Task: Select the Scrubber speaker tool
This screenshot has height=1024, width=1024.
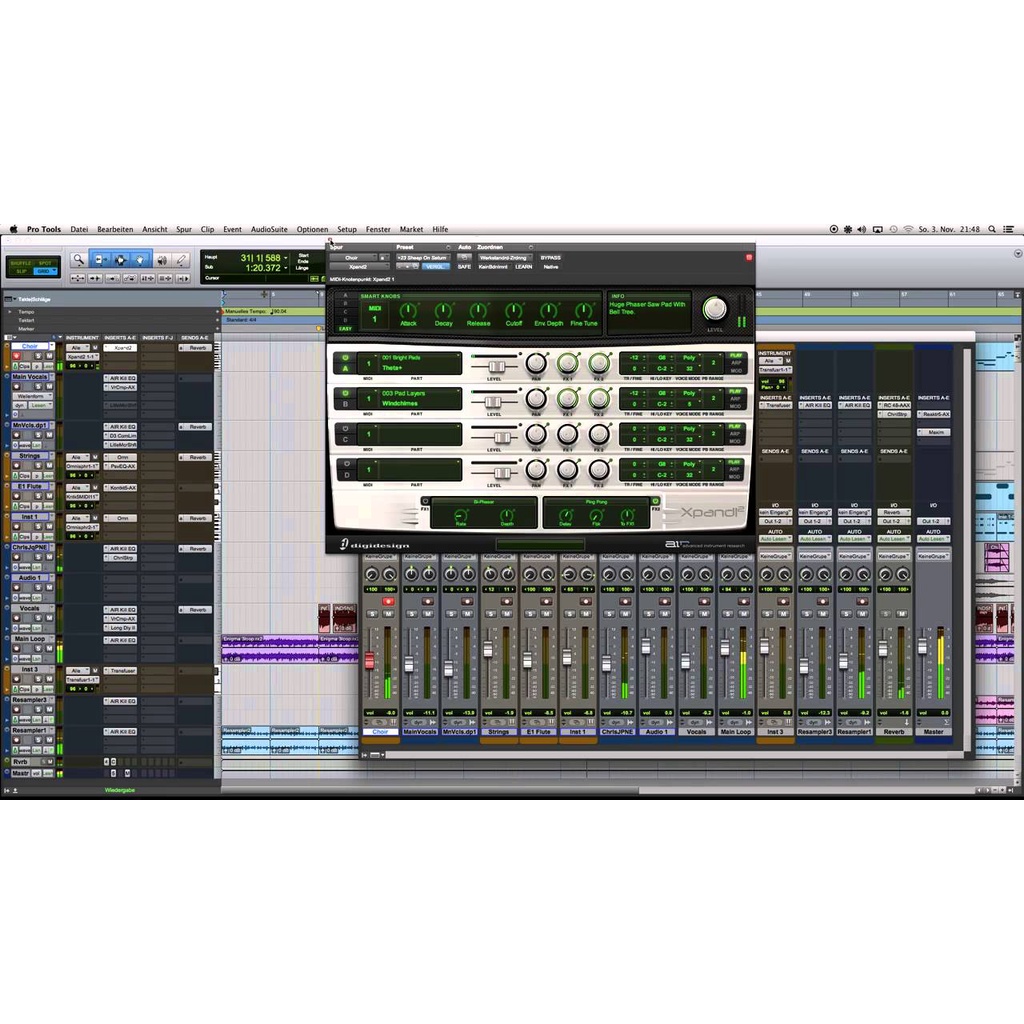Action: tap(162, 260)
